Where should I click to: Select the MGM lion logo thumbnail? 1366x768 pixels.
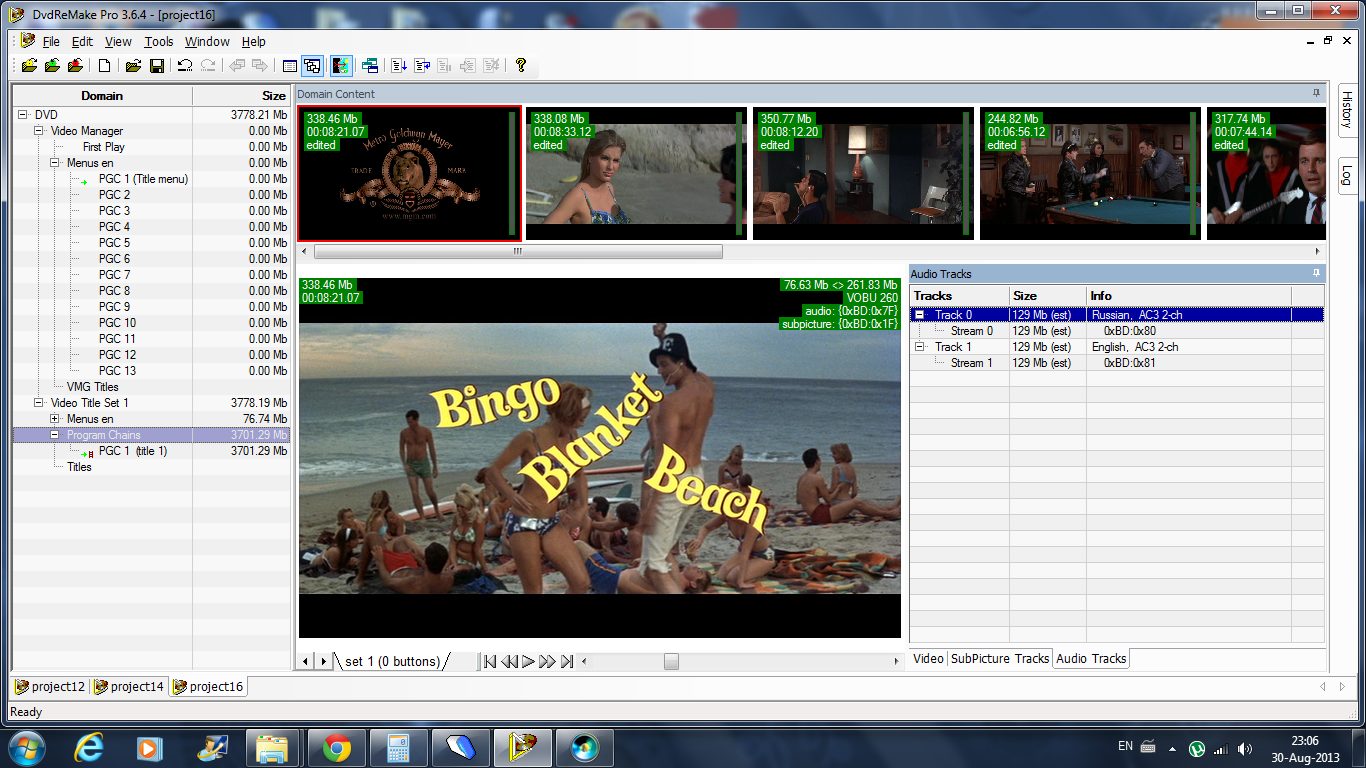click(409, 173)
